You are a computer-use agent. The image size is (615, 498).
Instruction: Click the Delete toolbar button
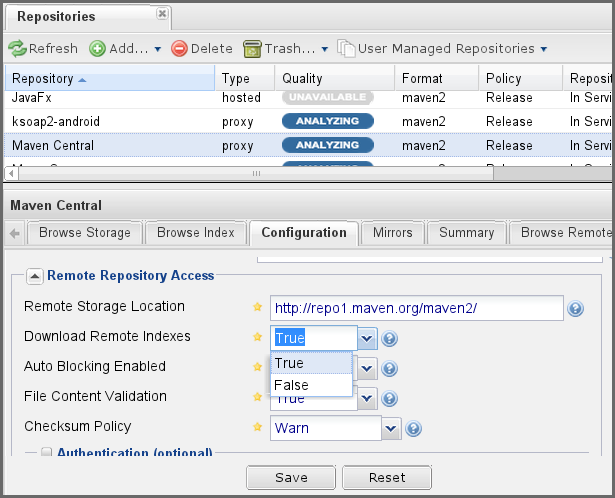[202, 49]
